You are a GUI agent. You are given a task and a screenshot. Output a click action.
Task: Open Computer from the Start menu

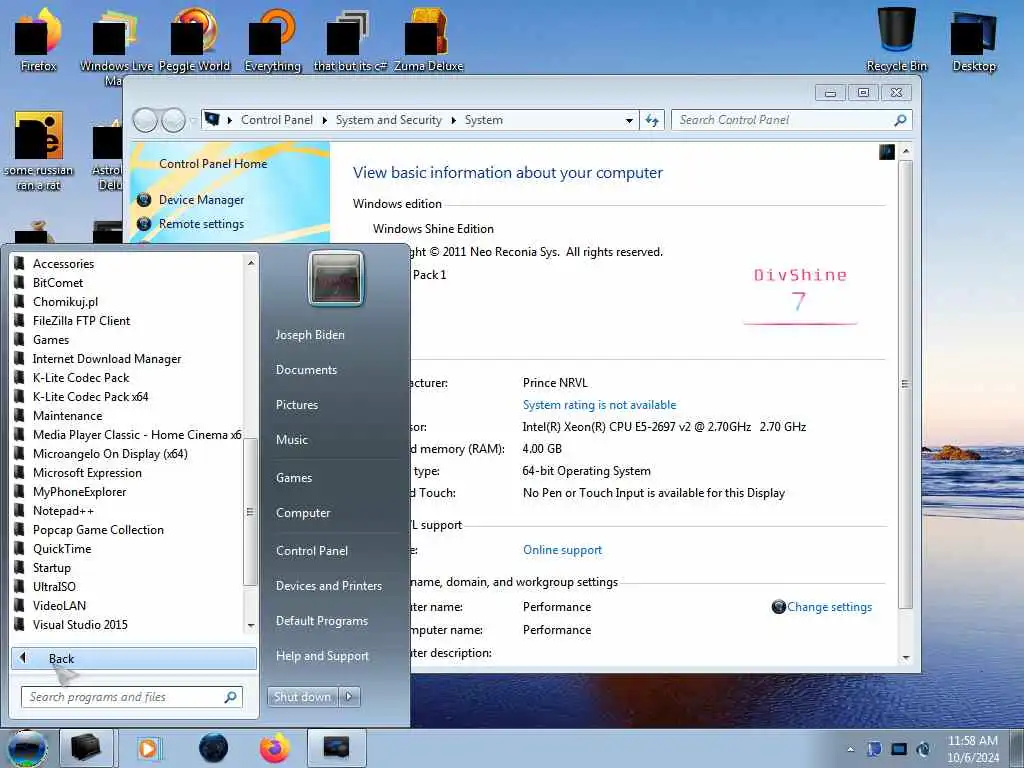coord(303,513)
